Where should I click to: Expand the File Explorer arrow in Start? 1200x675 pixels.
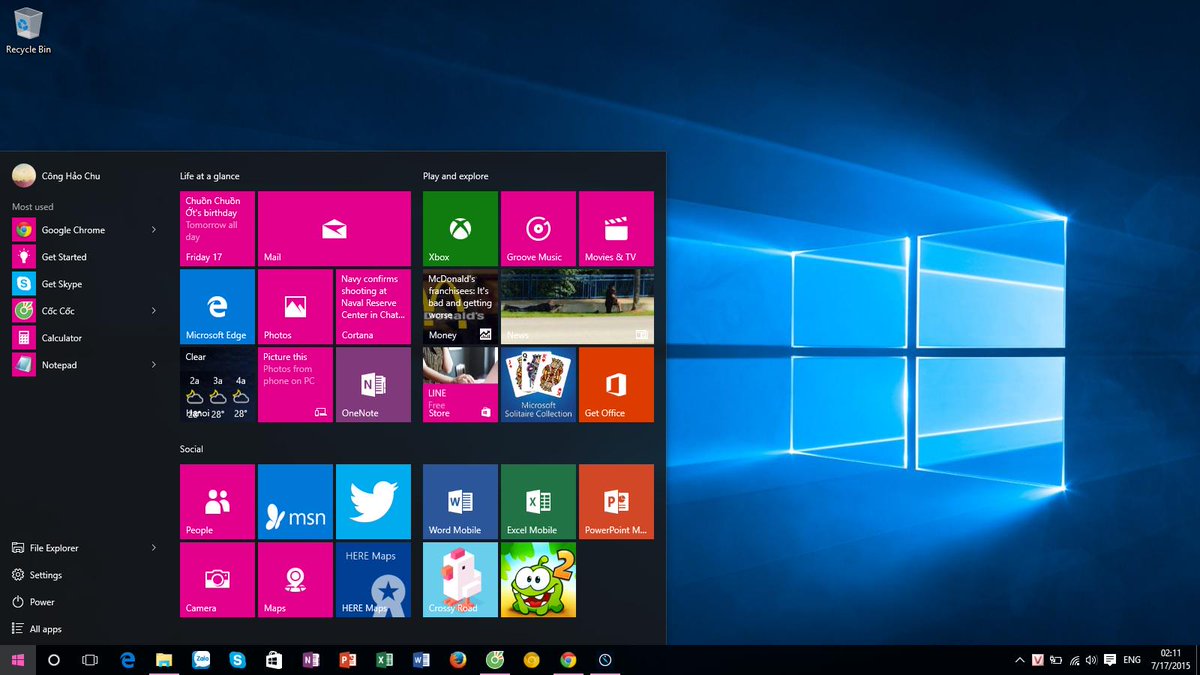154,548
